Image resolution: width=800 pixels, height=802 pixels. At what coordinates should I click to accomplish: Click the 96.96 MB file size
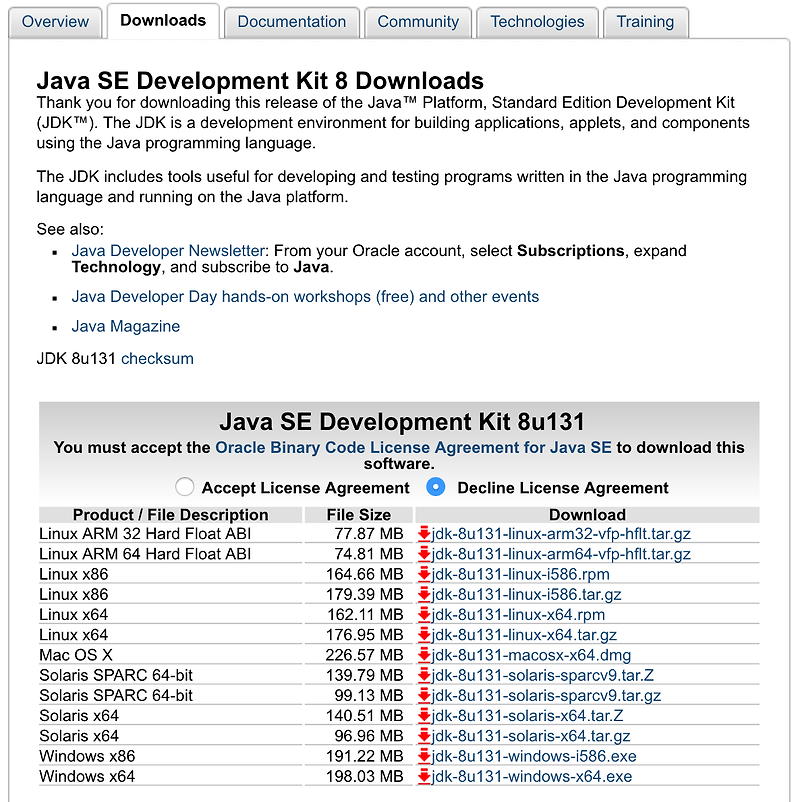368,736
